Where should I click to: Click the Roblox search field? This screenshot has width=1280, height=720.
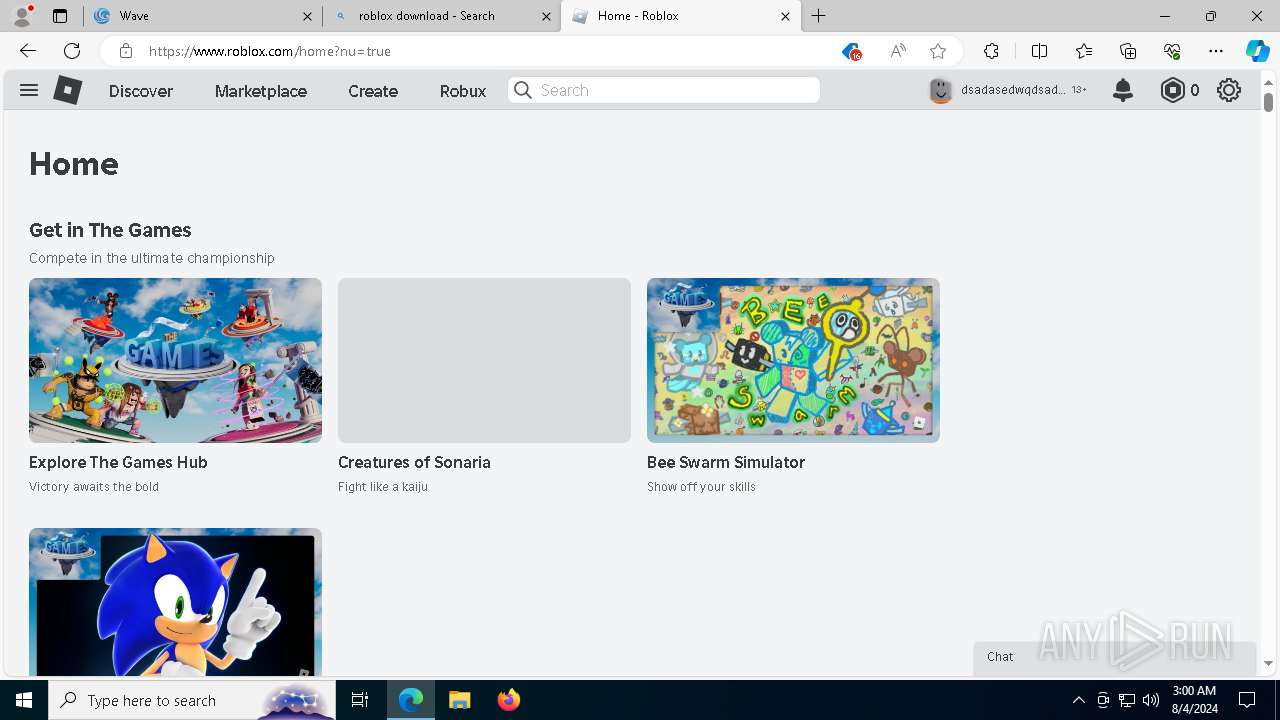tap(664, 90)
